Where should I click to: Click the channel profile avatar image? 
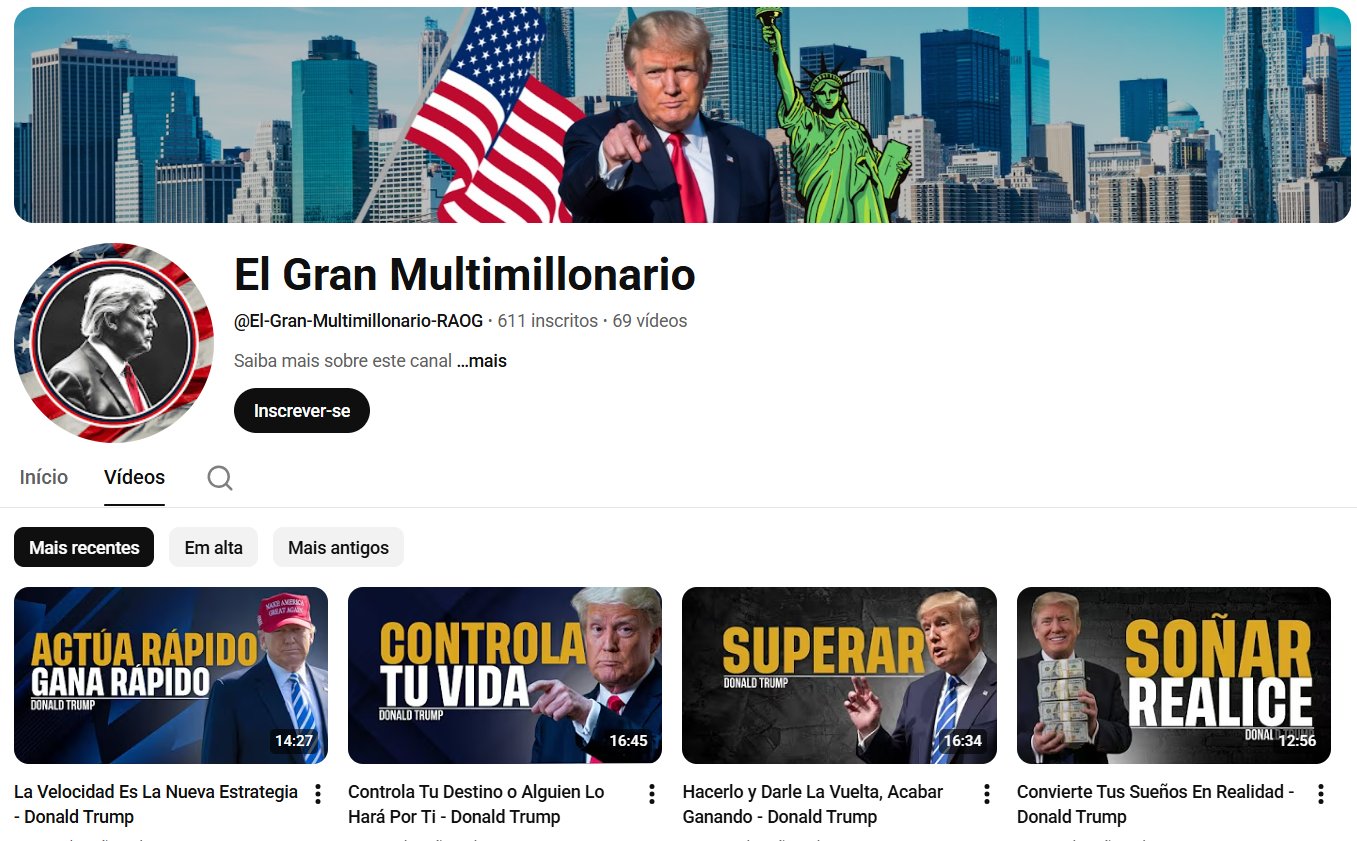(114, 343)
